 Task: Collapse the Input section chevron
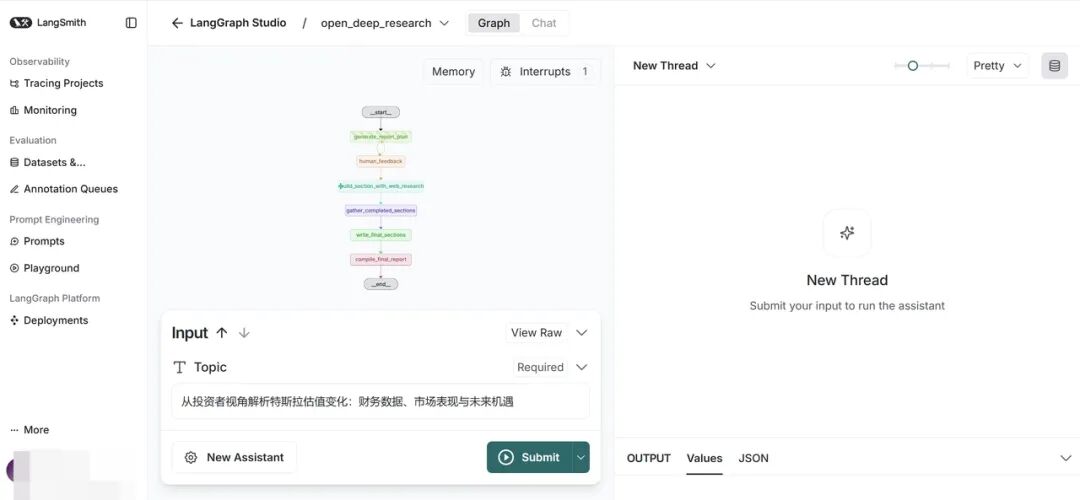(x=581, y=333)
